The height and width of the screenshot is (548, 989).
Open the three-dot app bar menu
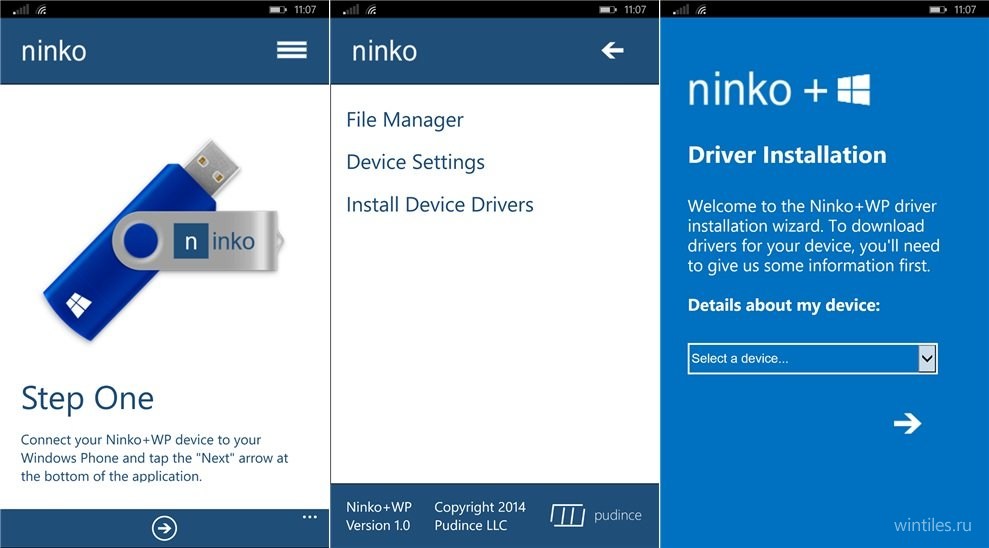[x=309, y=517]
